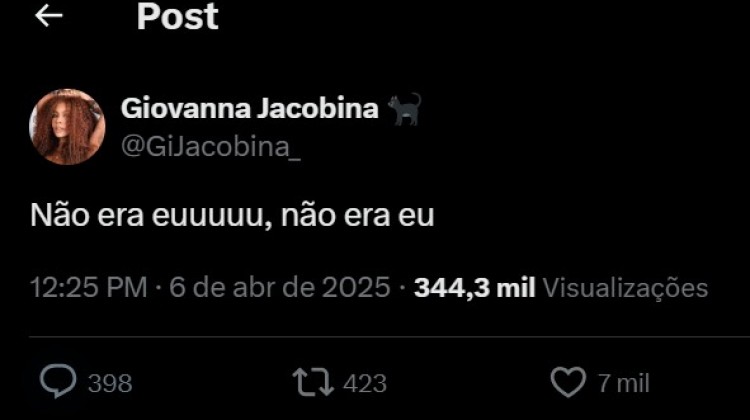View the 398 replies count
The height and width of the screenshot is (420, 750).
pyautogui.click(x=110, y=384)
